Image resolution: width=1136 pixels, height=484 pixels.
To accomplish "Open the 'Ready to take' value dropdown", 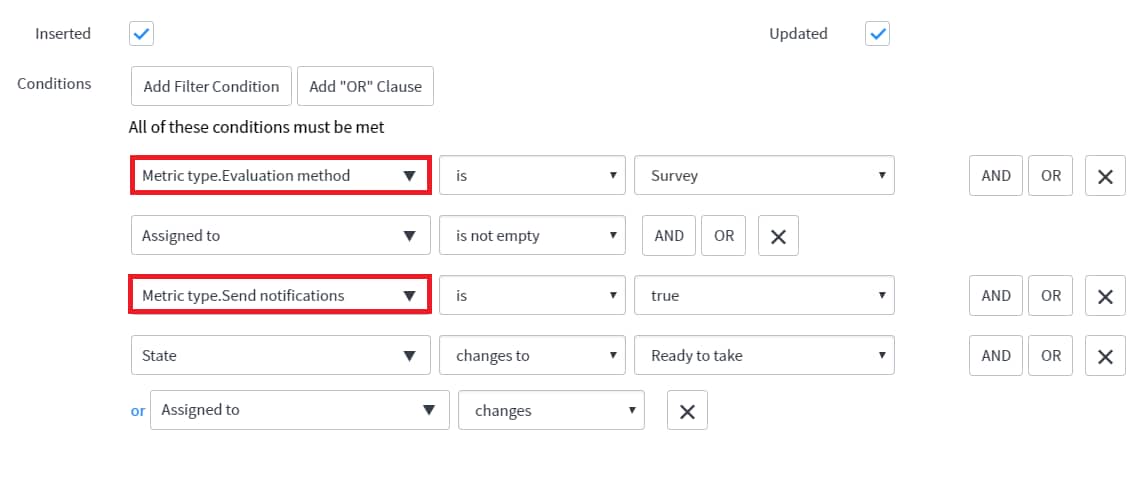I will 764,355.
